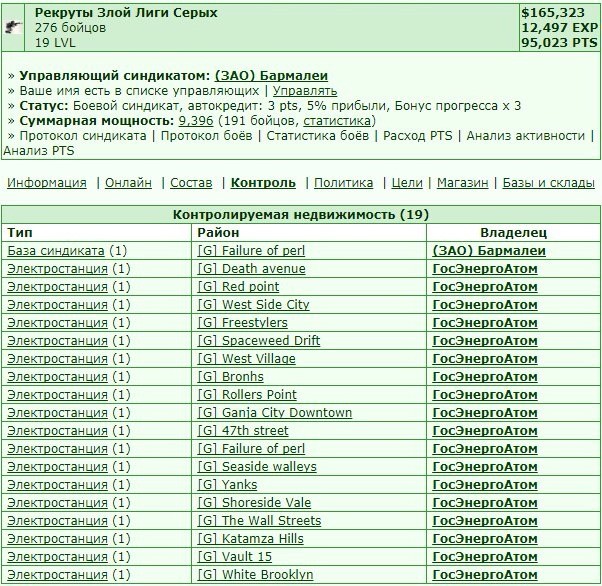
Task: Open the 9,396 total power link
Action: coord(196,121)
